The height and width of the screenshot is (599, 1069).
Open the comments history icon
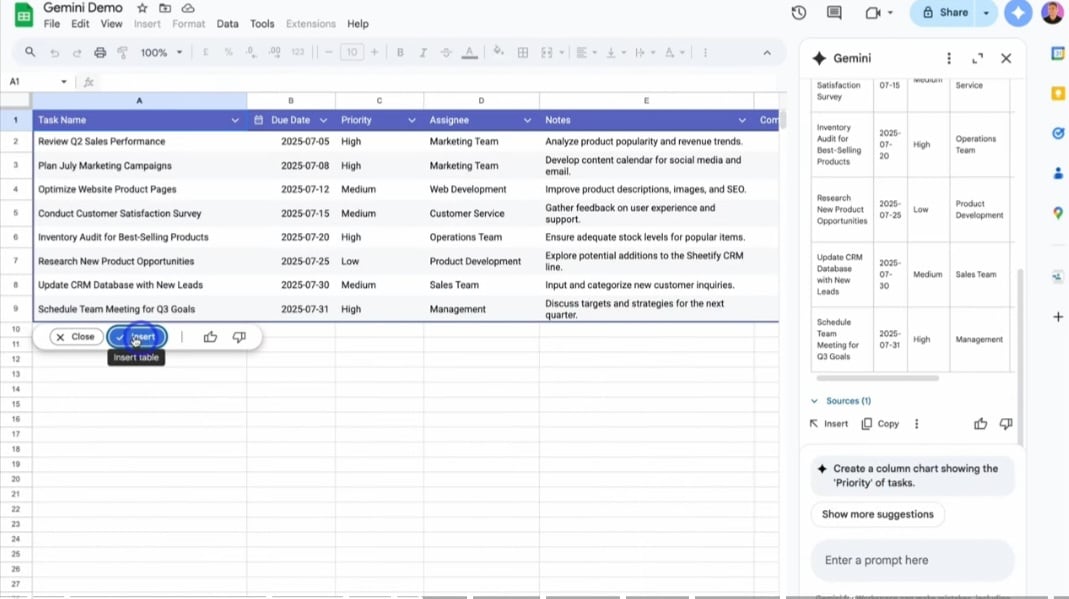834,13
